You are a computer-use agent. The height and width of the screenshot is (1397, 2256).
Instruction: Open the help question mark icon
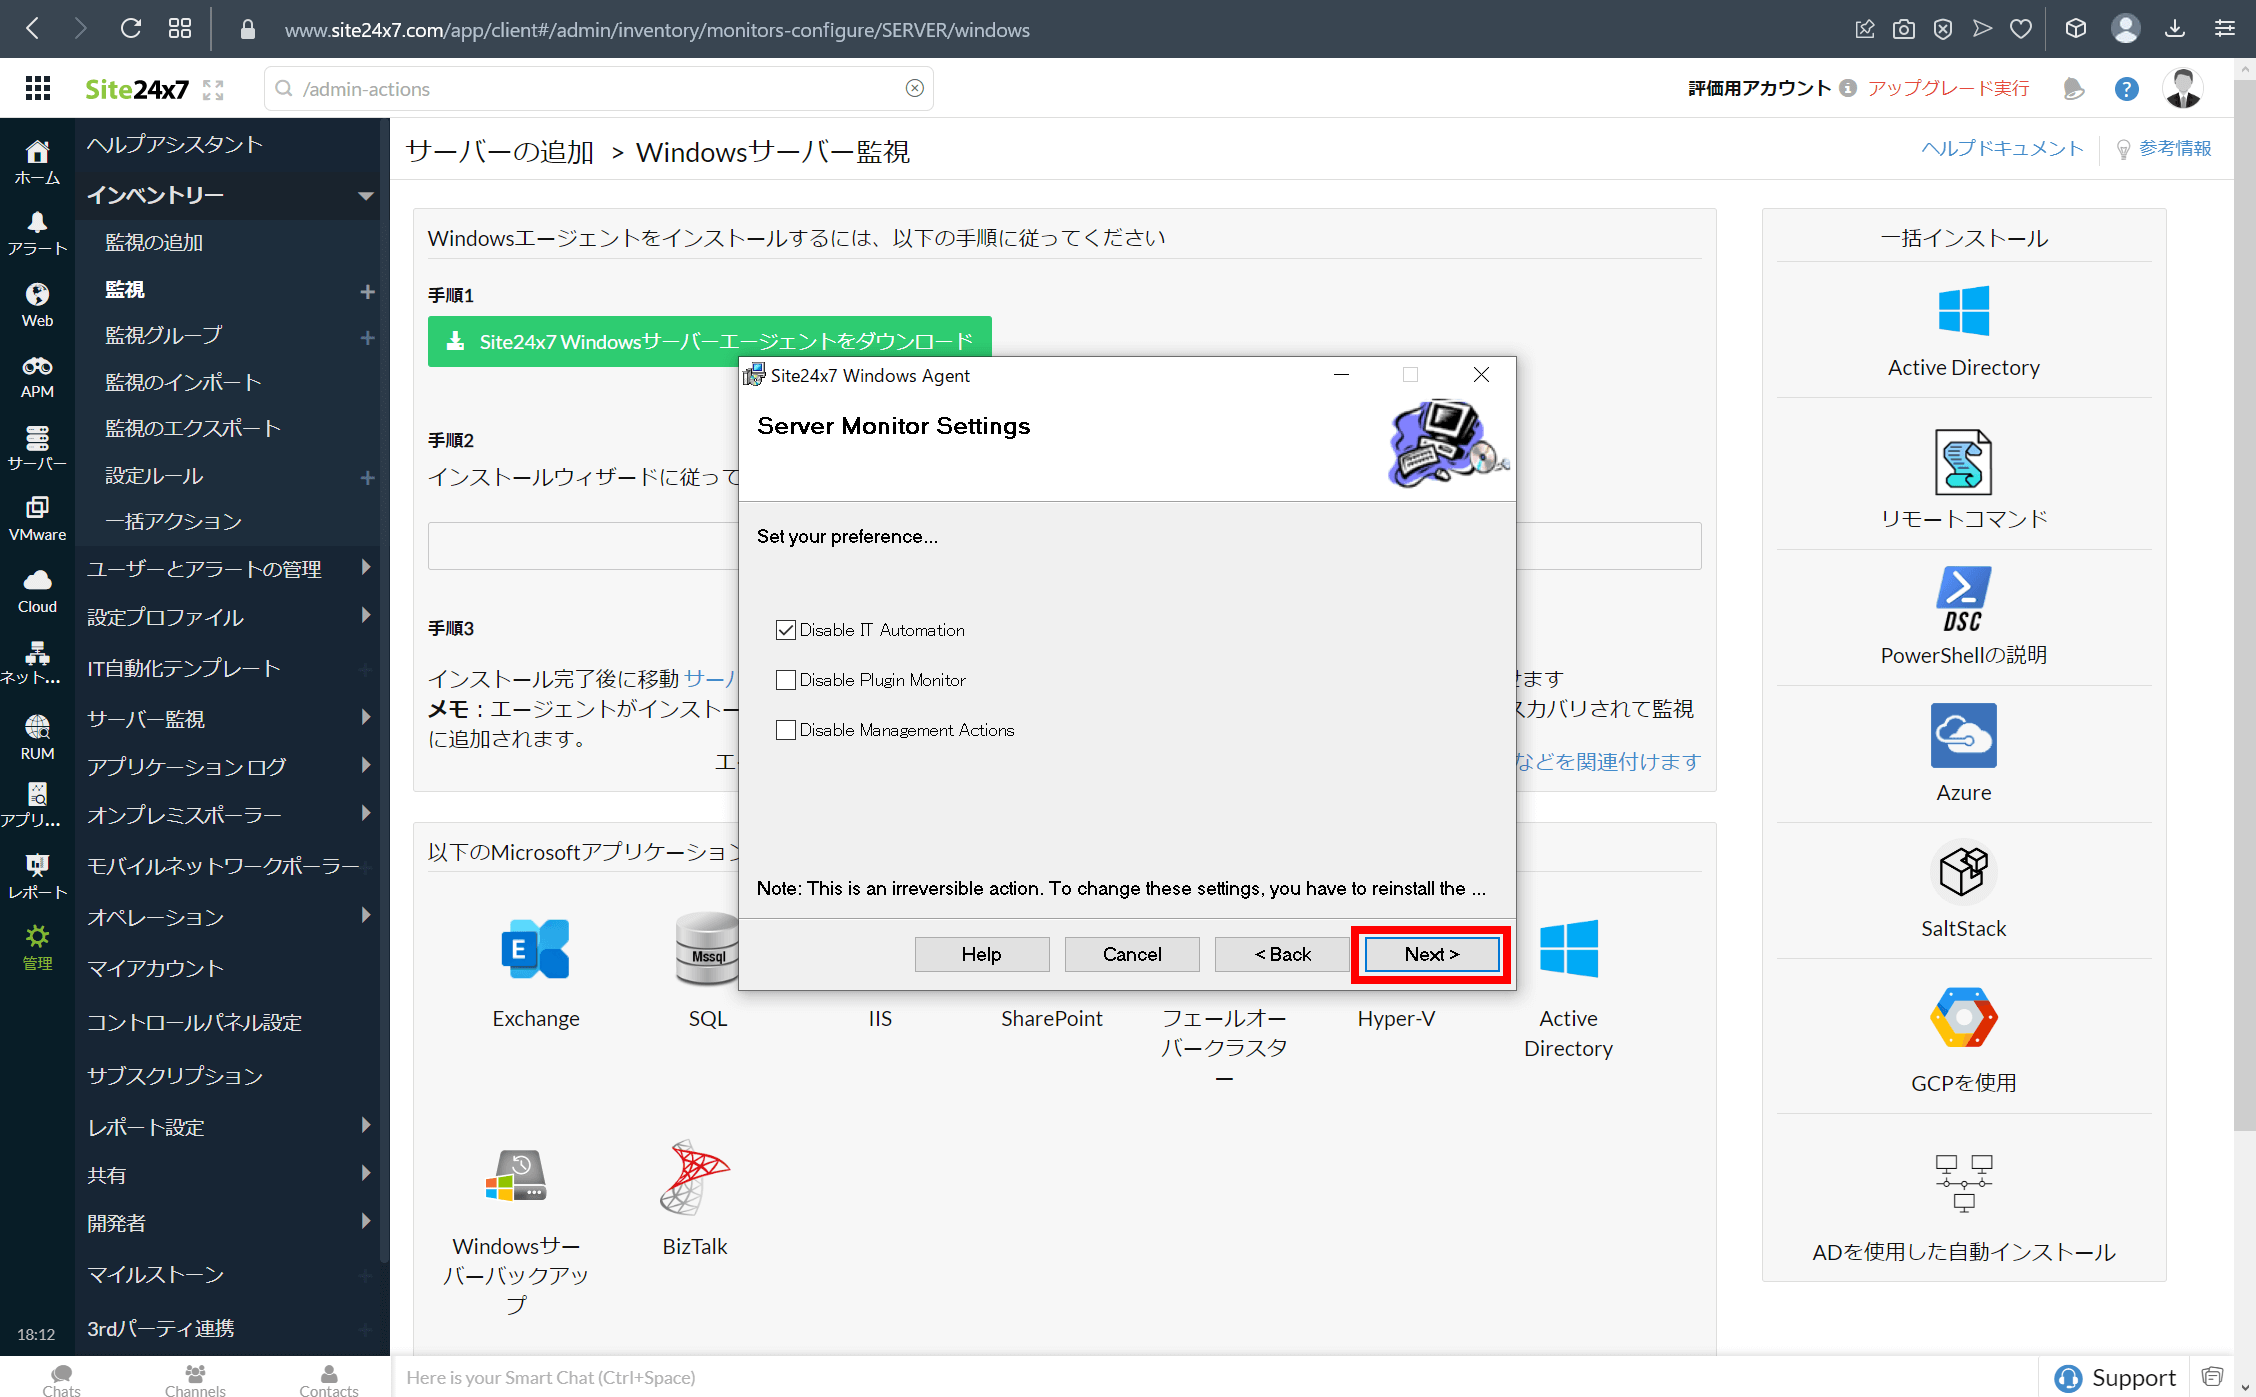[x=2126, y=89]
